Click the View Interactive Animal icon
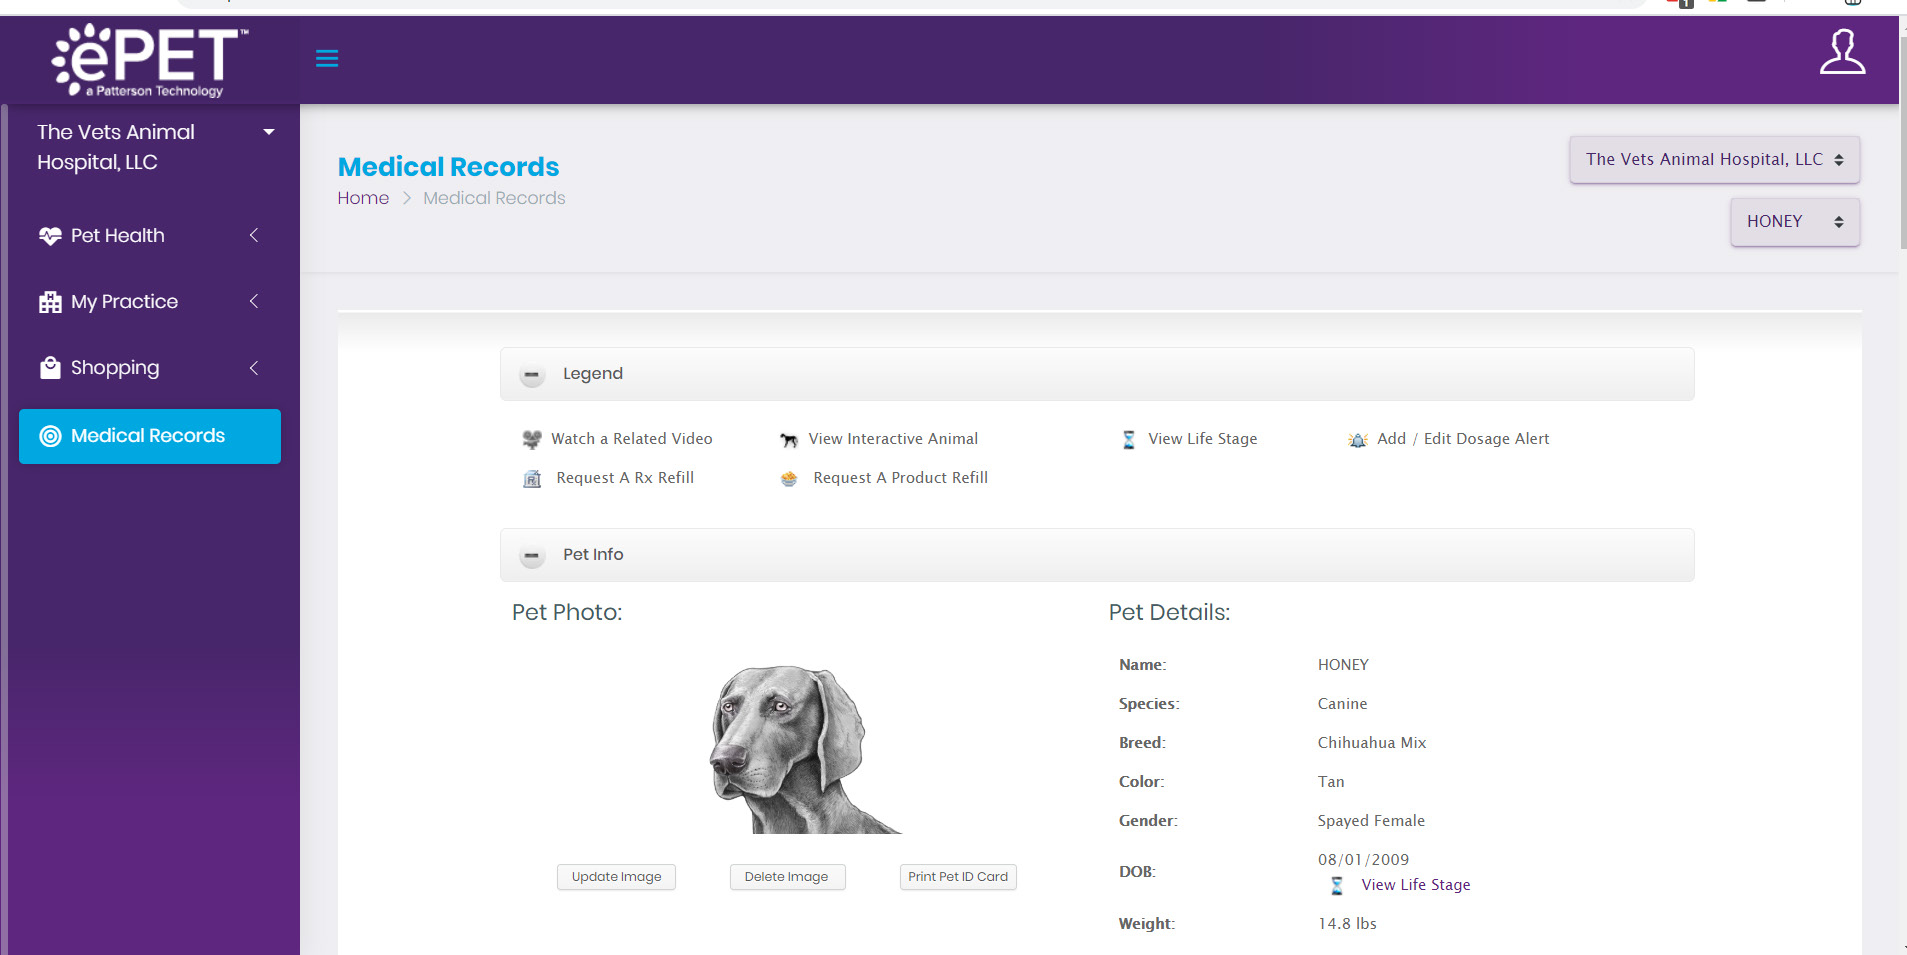 [x=787, y=438]
